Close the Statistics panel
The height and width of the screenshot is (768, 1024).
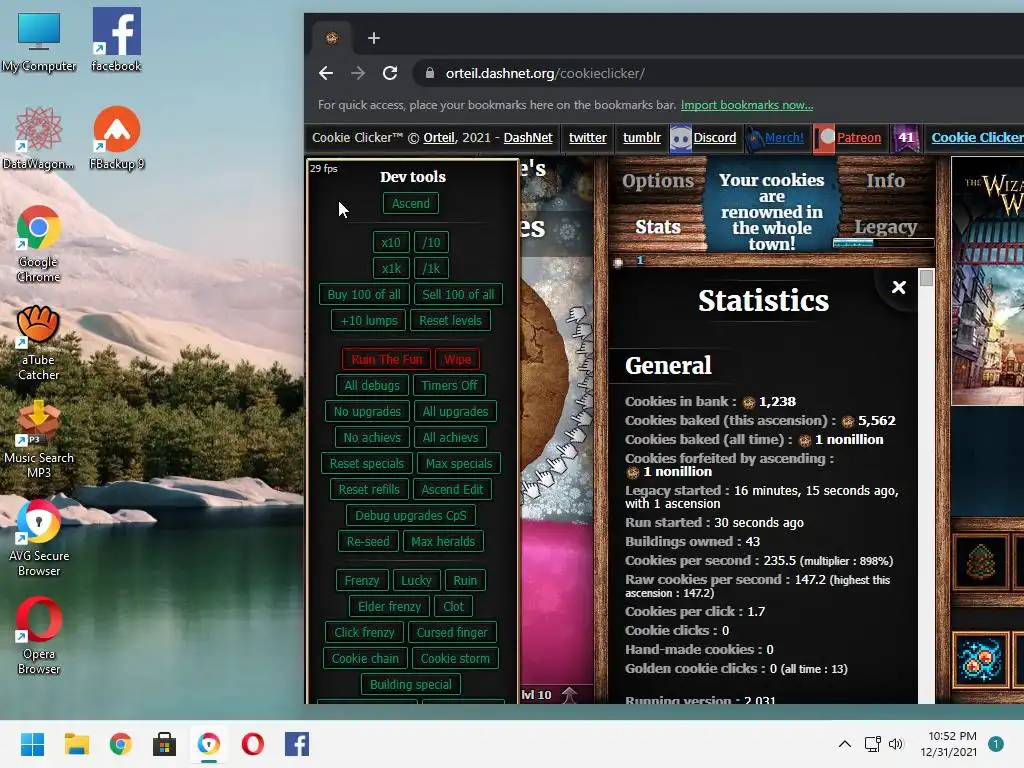click(899, 287)
